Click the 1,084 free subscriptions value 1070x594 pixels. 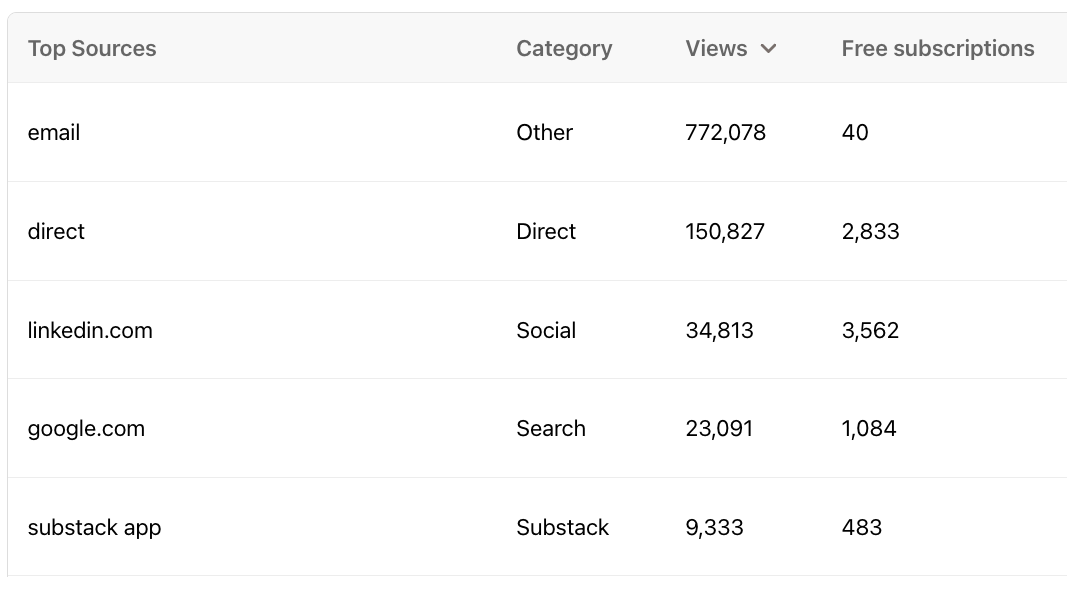pyautogui.click(x=869, y=429)
